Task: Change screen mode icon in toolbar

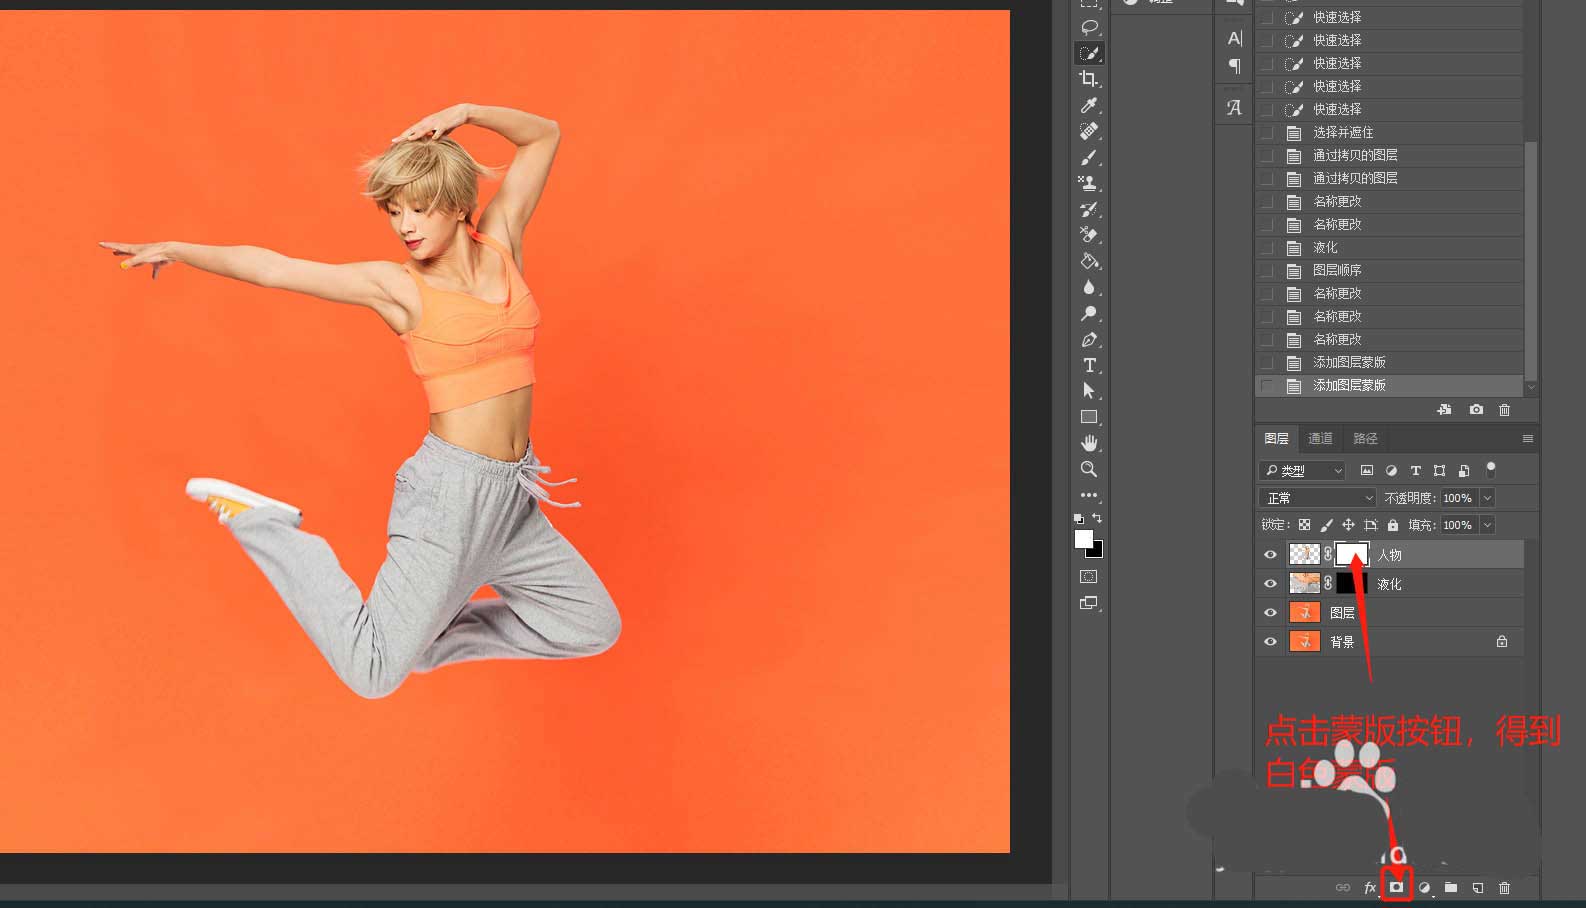Action: pos(1089,603)
